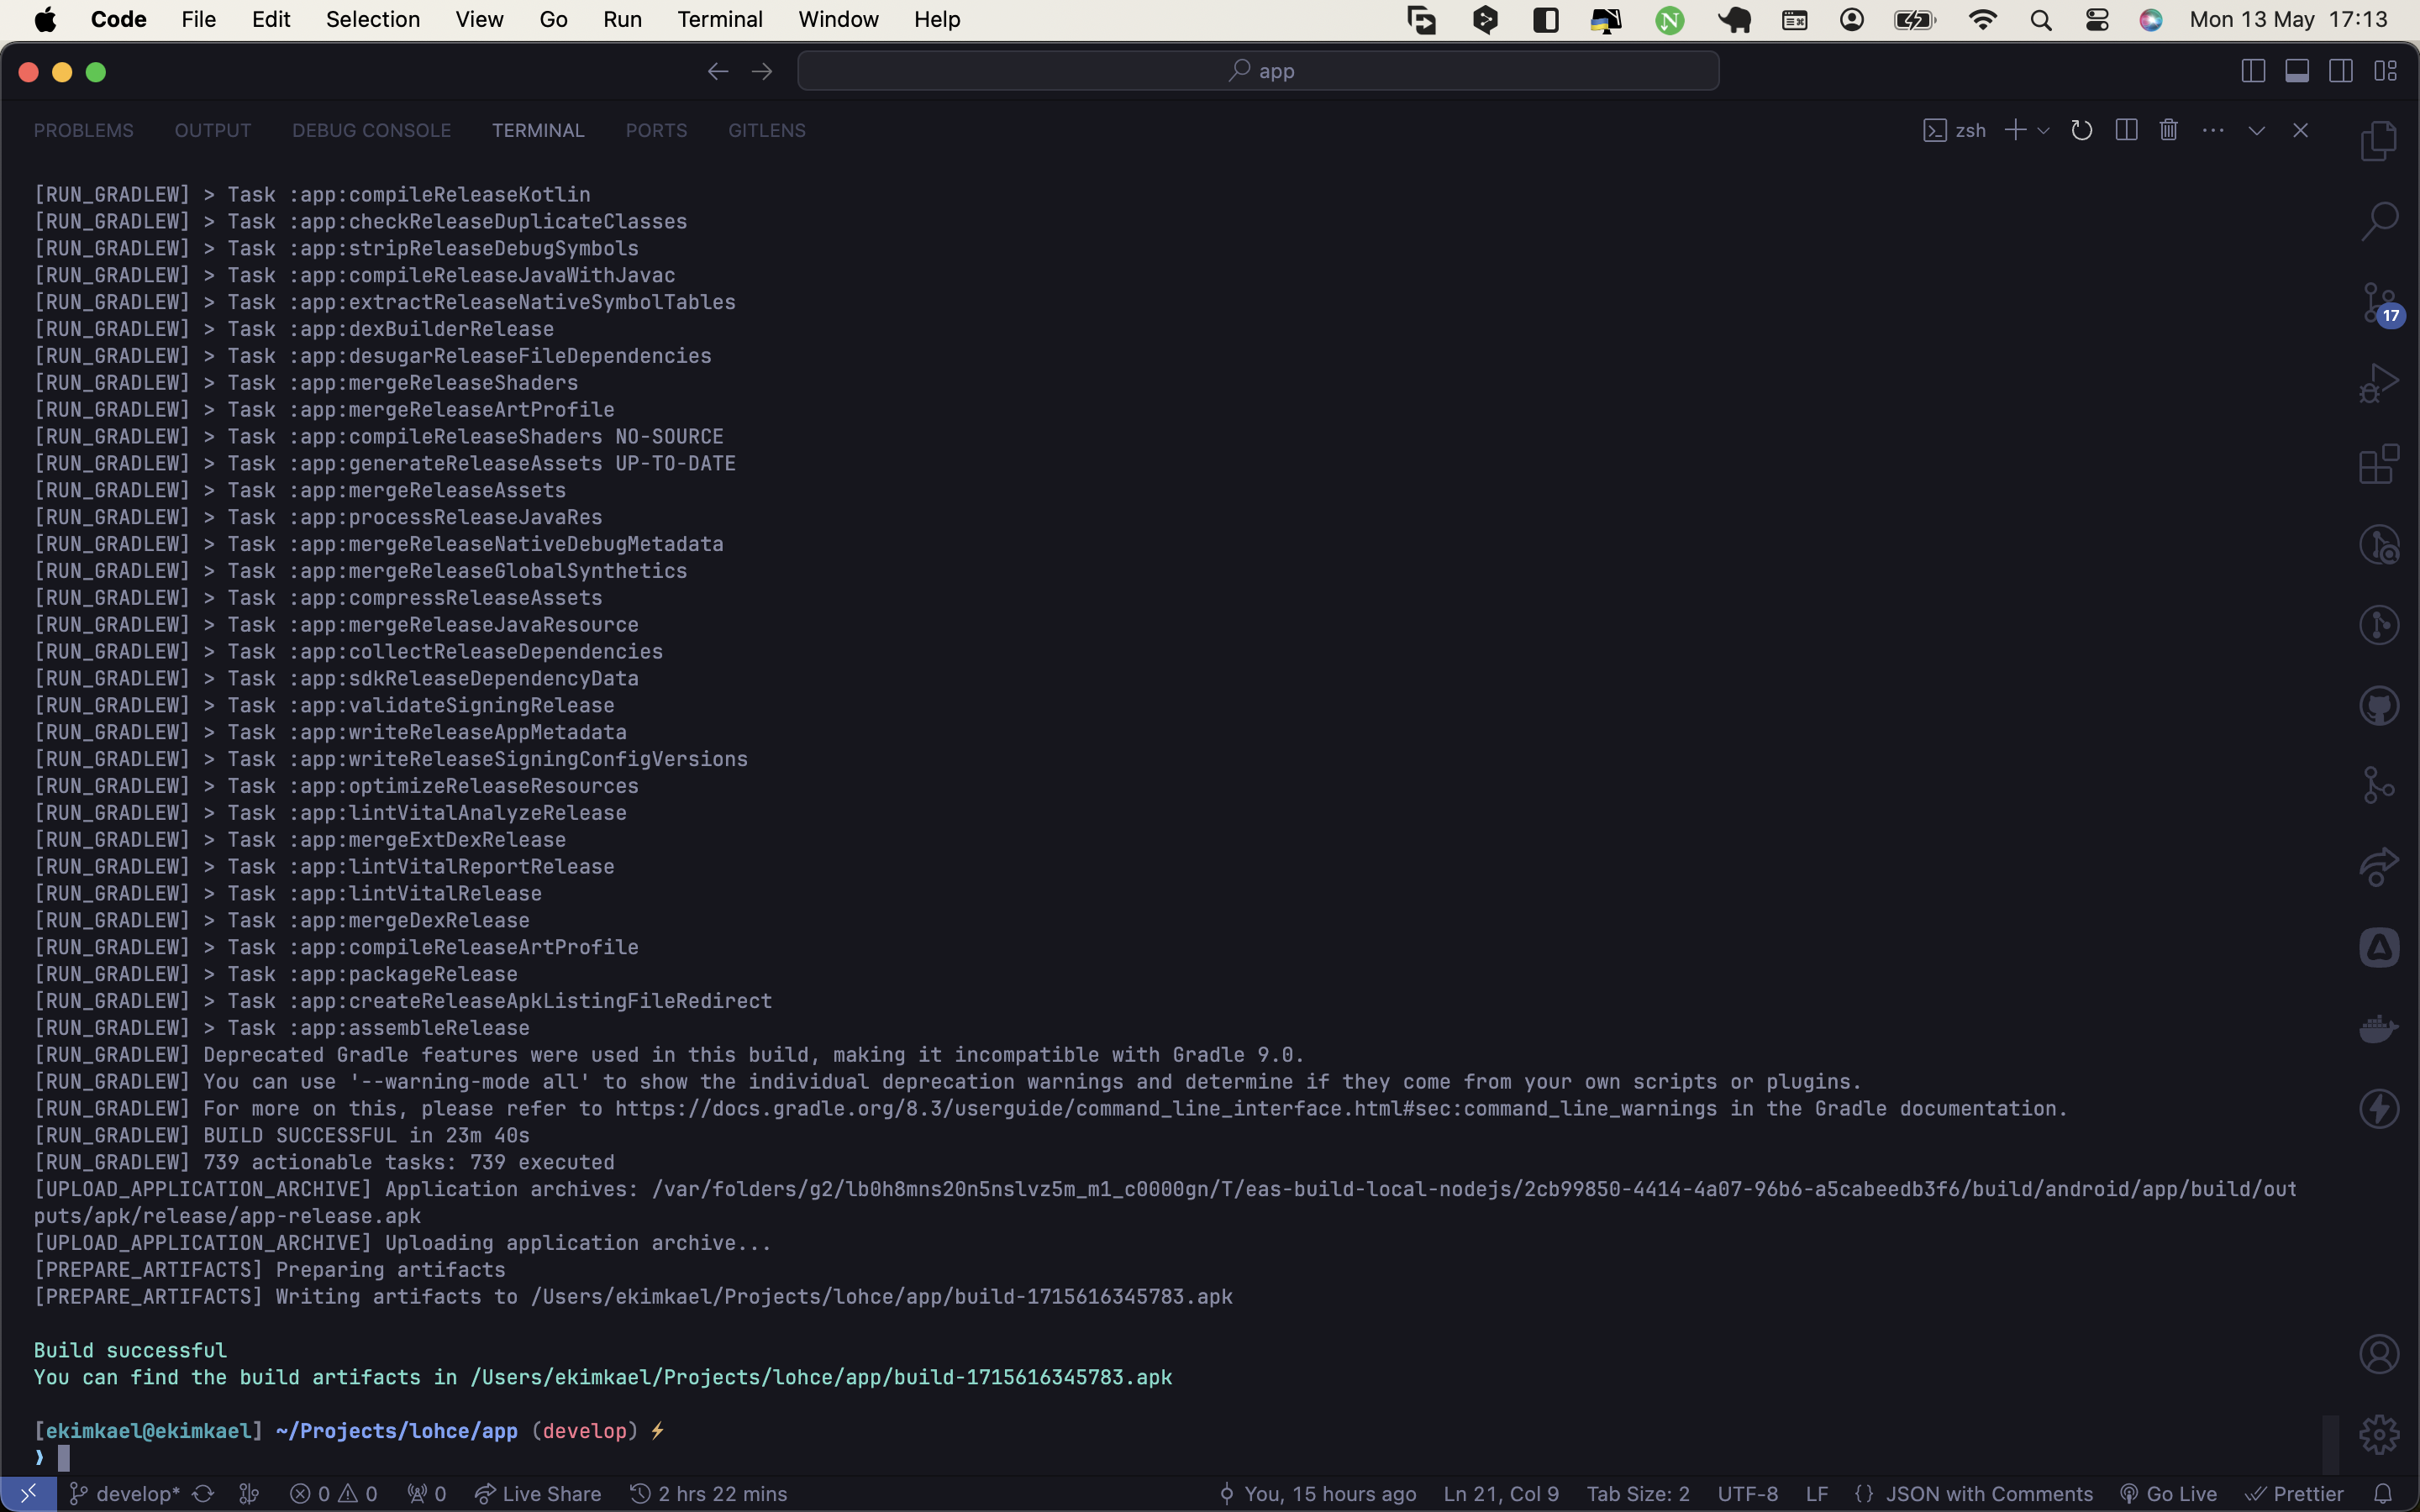Viewport: 2420px width, 1512px height.
Task: Open the Run menu
Action: (622, 19)
